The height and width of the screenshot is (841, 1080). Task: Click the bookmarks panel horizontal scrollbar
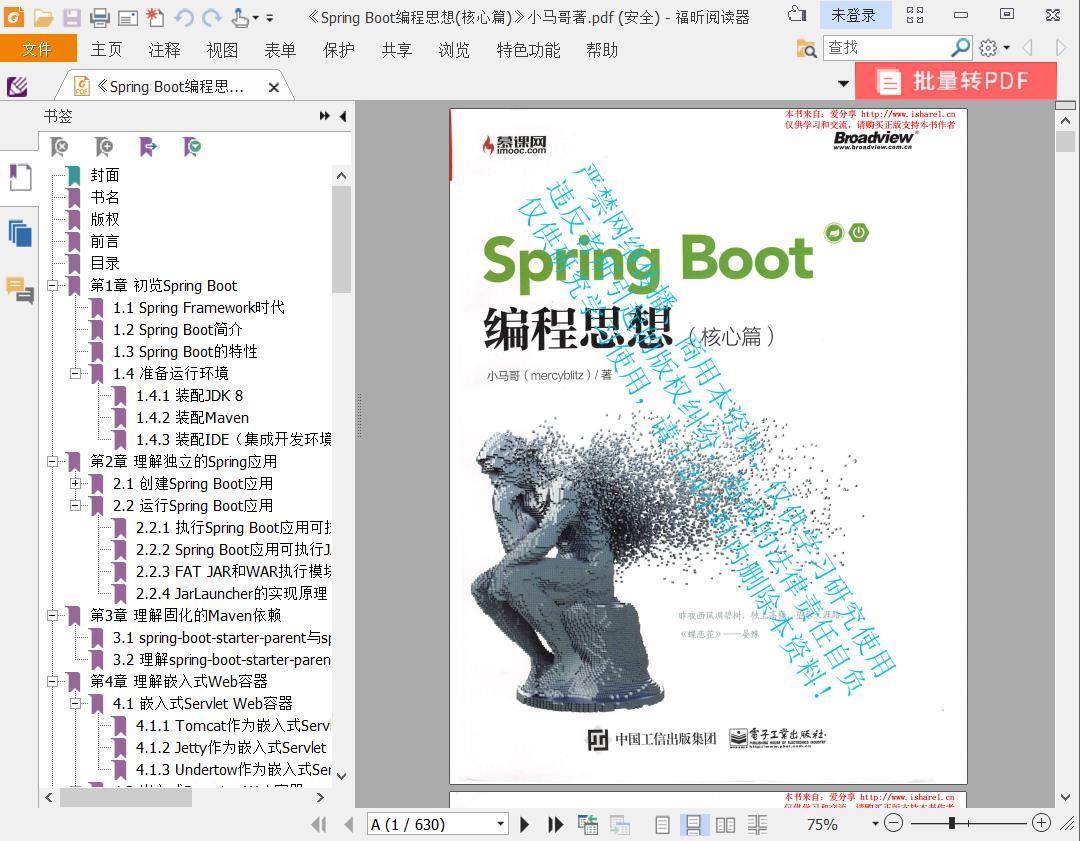[125, 798]
